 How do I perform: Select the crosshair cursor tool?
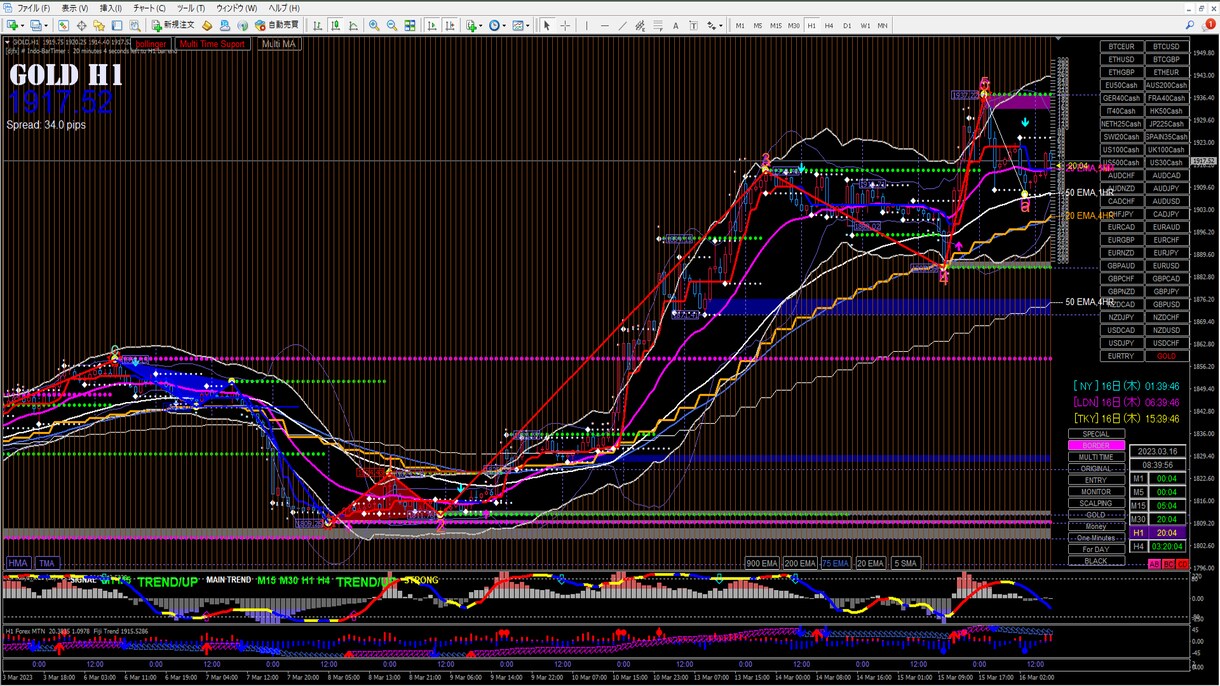[565, 25]
